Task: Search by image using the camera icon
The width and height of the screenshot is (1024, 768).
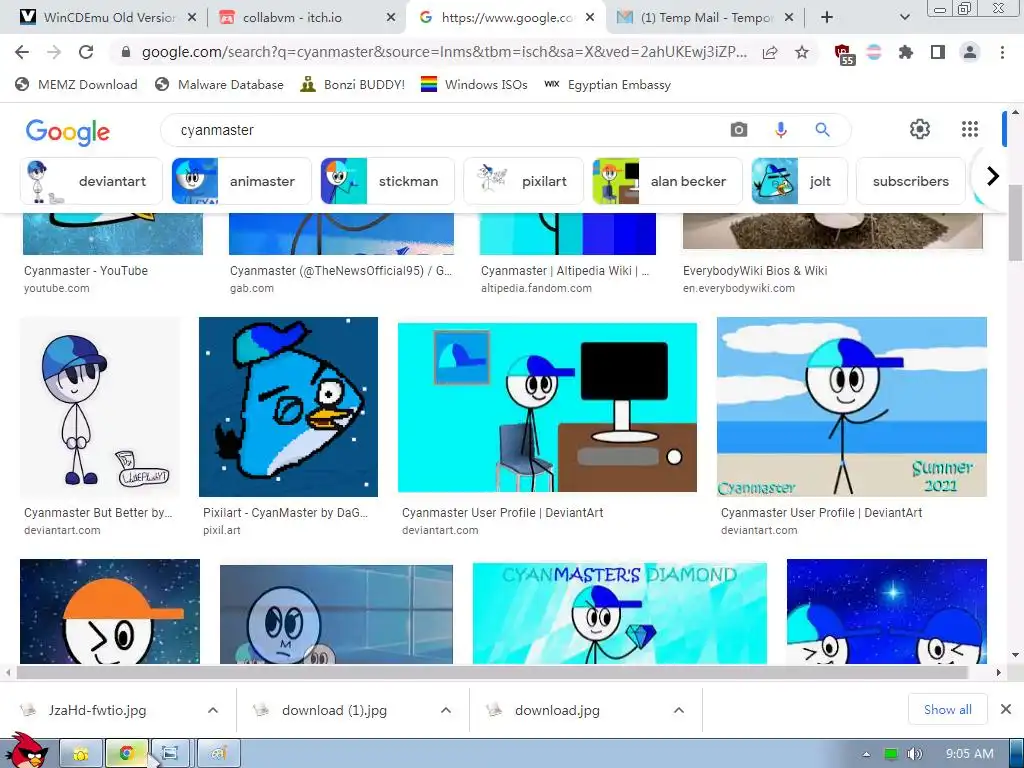Action: [739, 130]
